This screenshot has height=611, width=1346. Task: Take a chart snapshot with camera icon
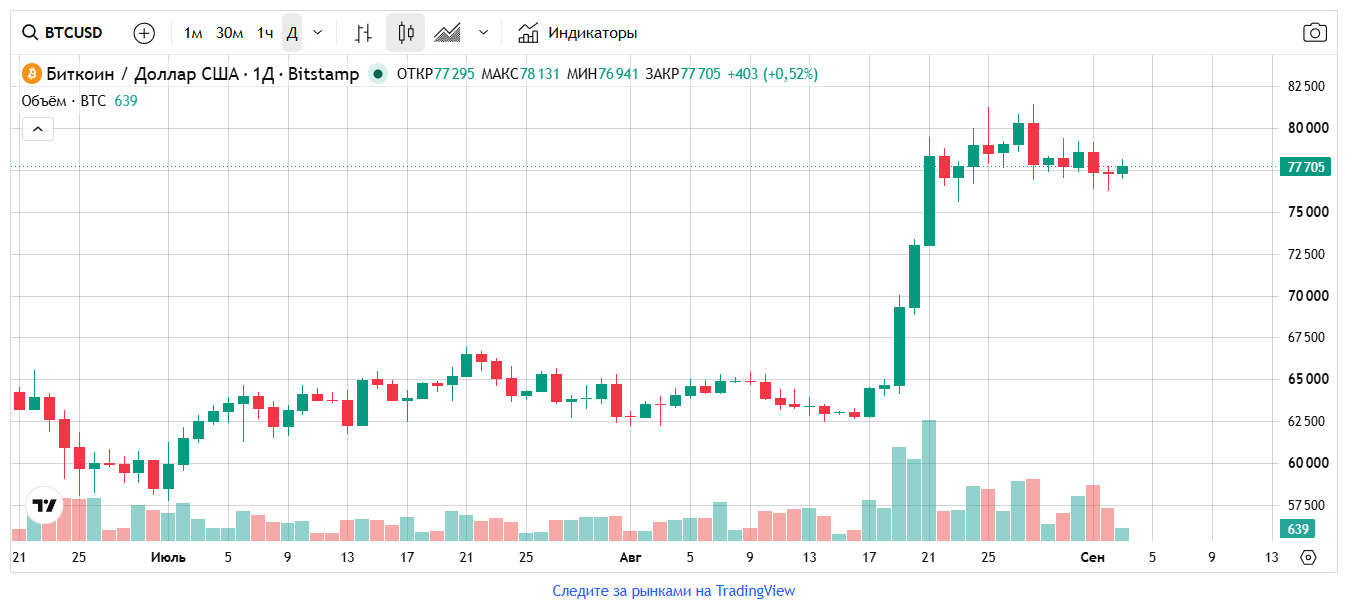(1315, 33)
